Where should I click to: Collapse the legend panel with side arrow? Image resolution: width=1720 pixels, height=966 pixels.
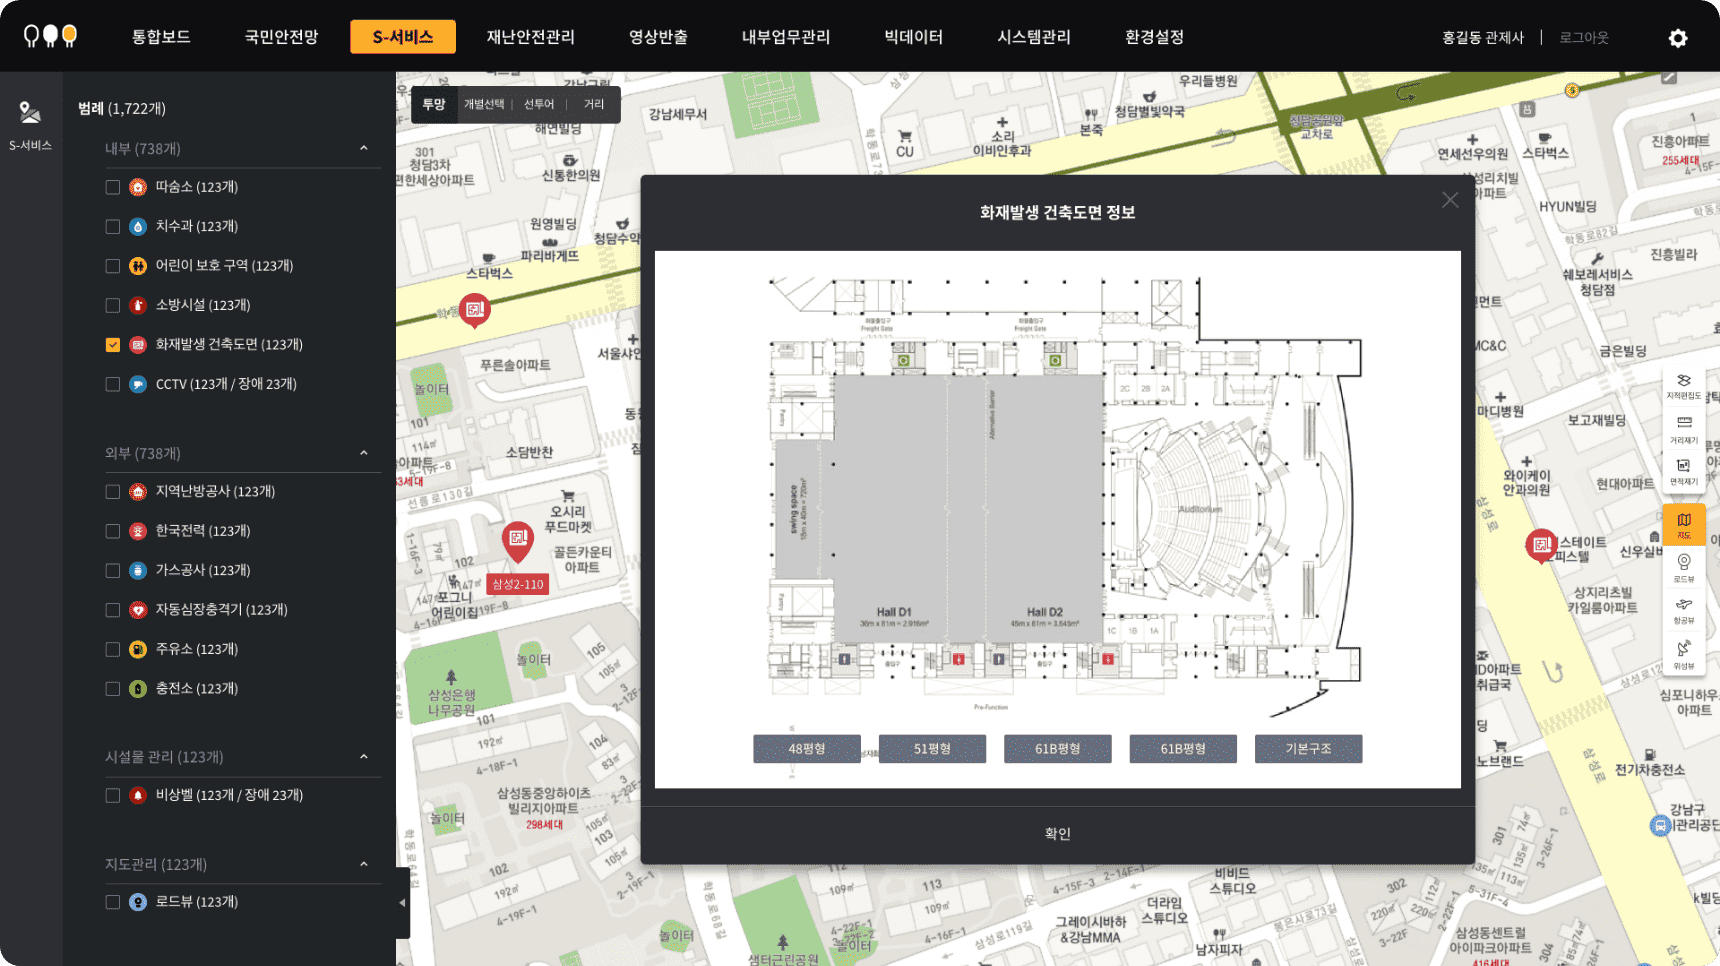[402, 902]
